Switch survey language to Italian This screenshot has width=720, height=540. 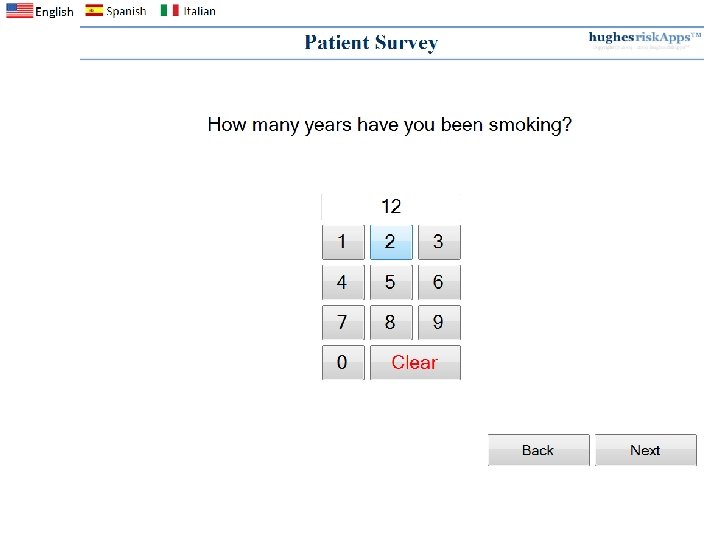pyautogui.click(x=188, y=11)
